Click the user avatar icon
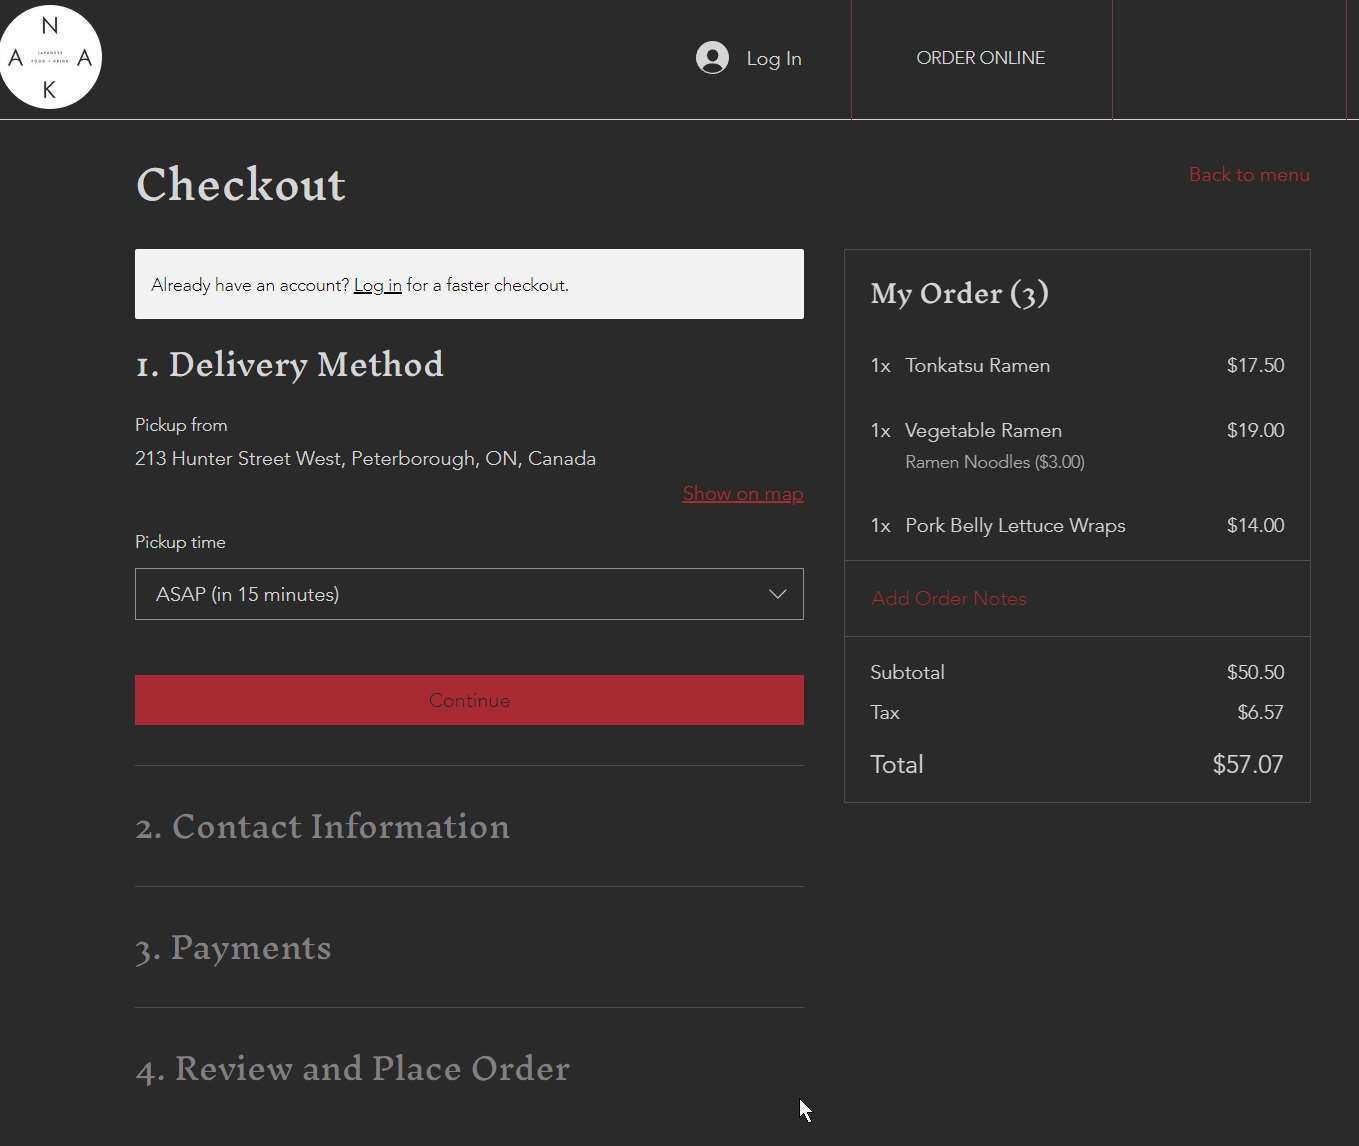 click(712, 58)
